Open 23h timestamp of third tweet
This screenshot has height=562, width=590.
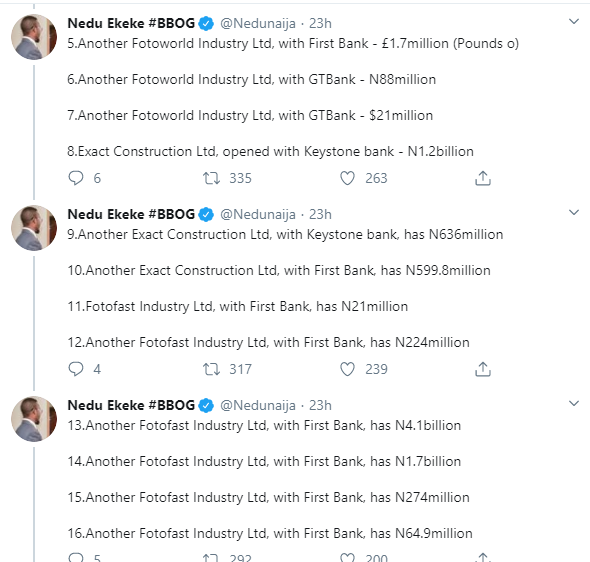pos(320,406)
